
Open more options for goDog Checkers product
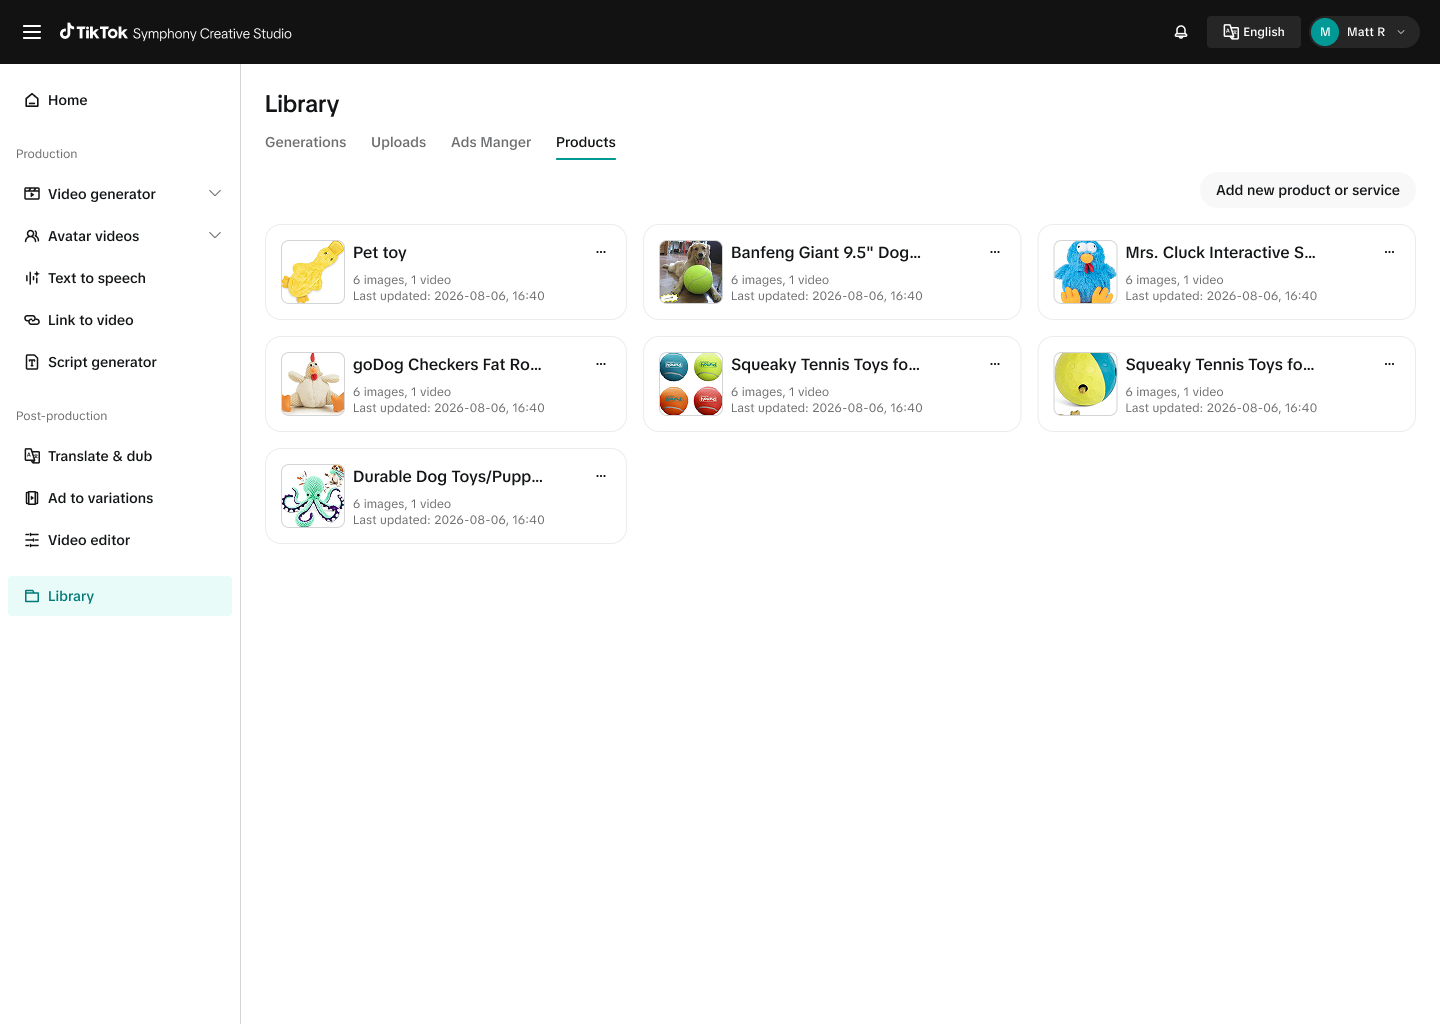coord(601,364)
